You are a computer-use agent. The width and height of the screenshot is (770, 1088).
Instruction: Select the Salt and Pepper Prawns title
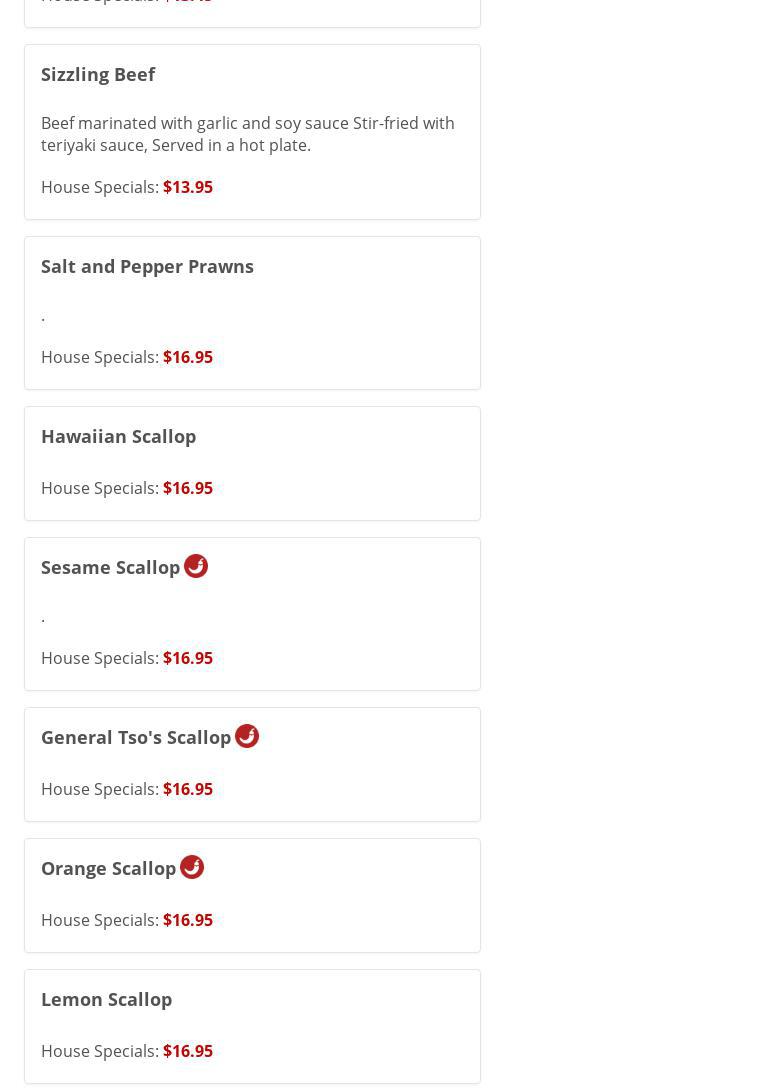pos(147,266)
